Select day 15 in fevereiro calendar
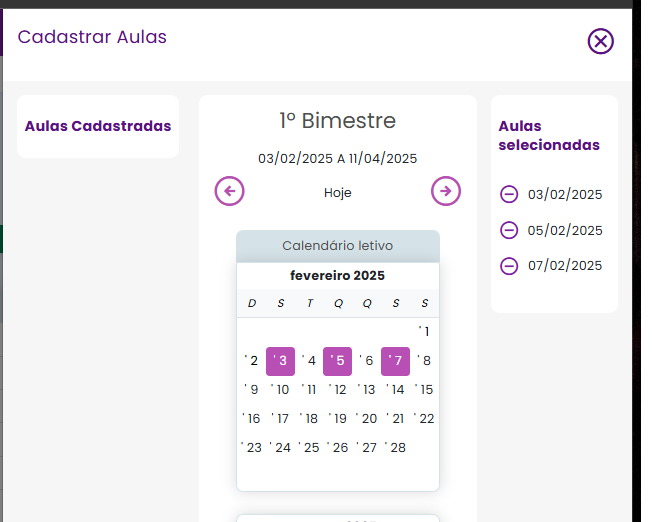Image resolution: width=652 pixels, height=522 pixels. click(x=424, y=390)
